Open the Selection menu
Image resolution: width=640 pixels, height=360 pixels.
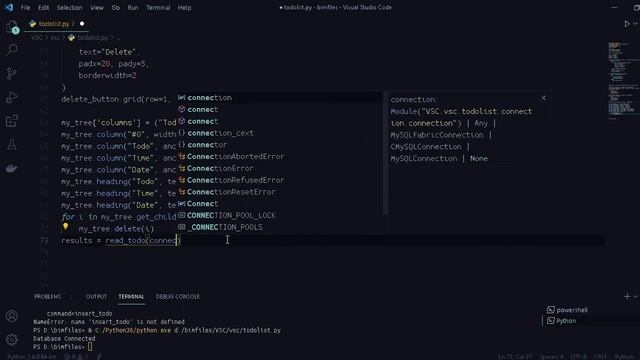69,7
